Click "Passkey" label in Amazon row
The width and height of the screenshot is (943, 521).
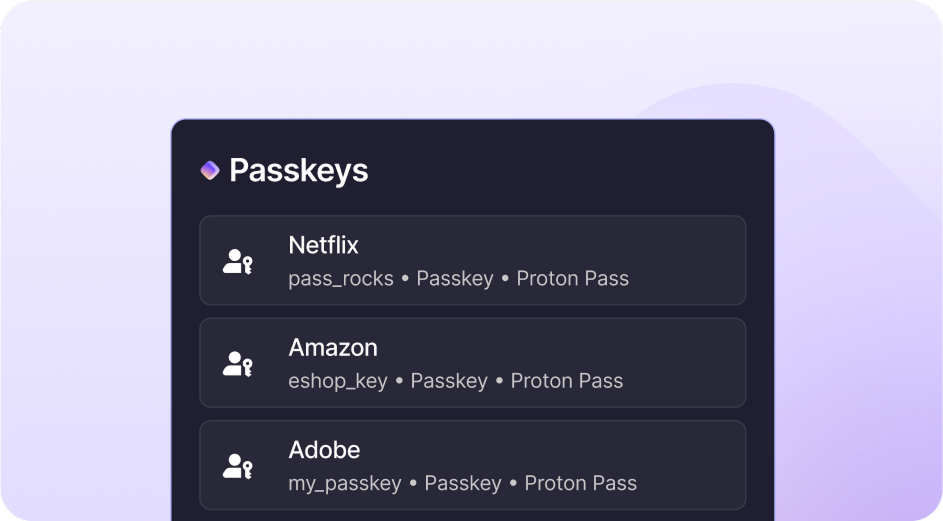pyautogui.click(x=449, y=381)
